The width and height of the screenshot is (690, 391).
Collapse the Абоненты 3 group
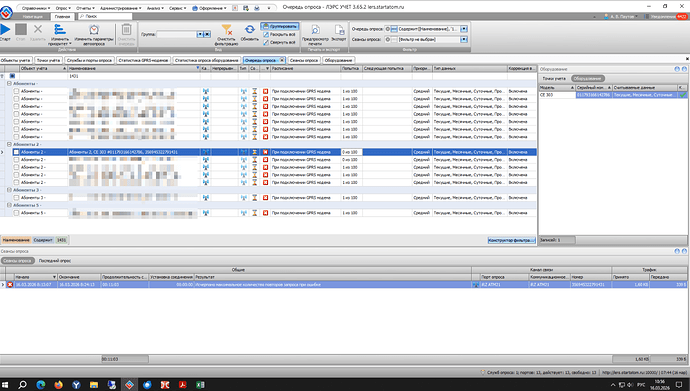pyautogui.click(x=9, y=190)
